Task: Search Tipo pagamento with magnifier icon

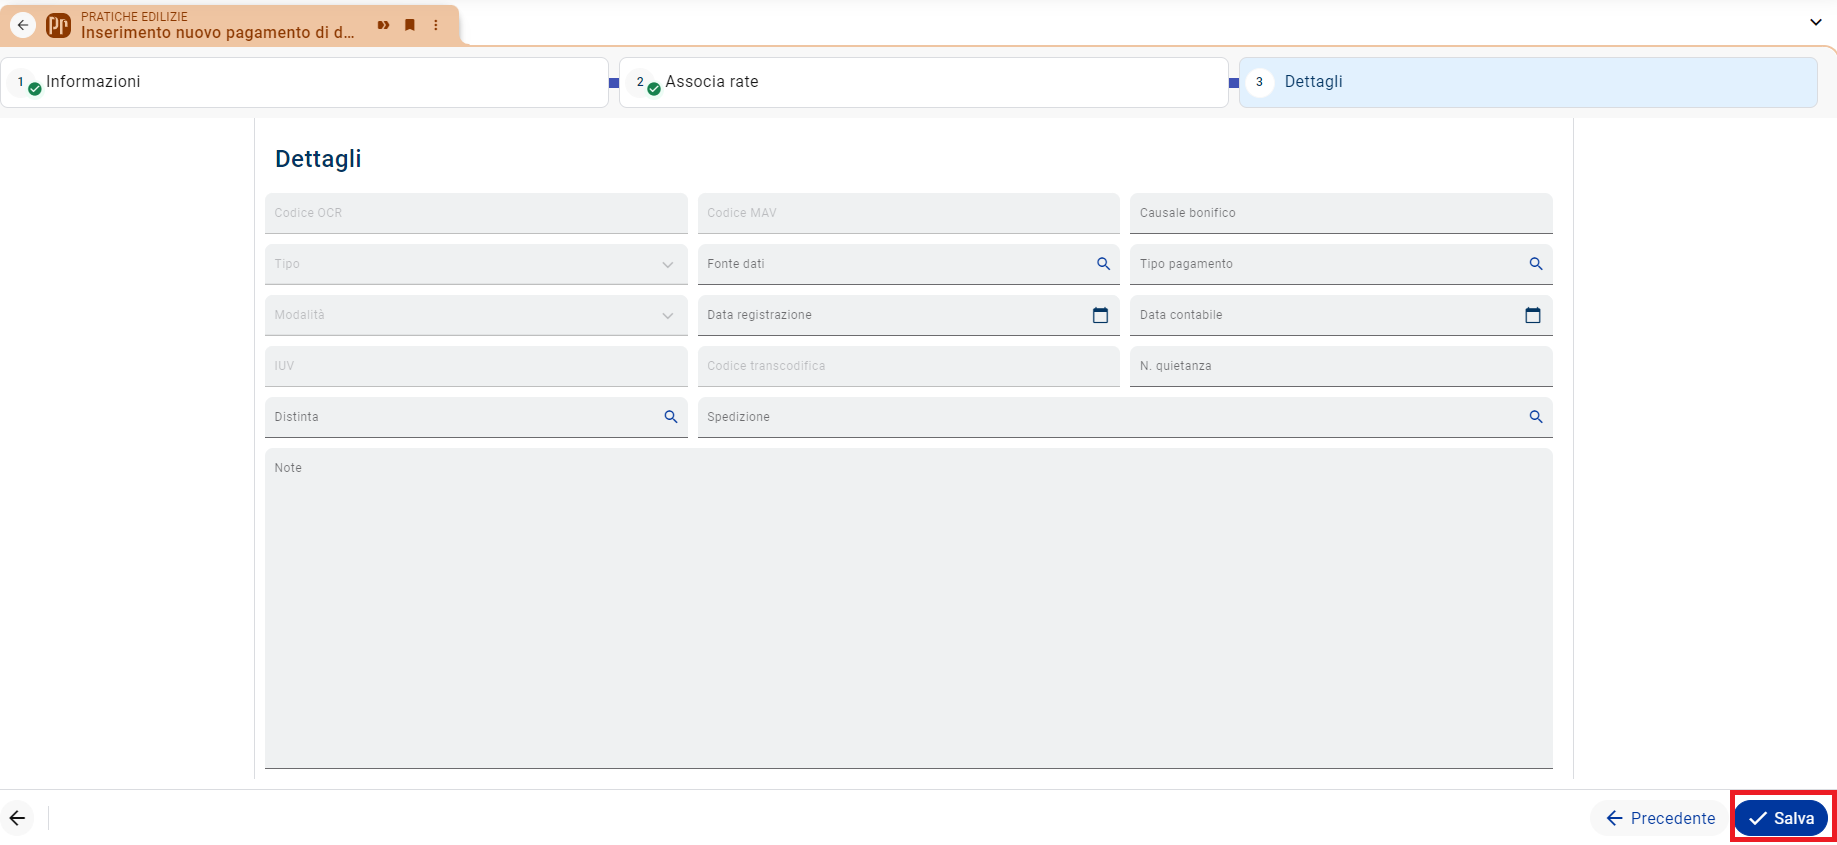Action: tap(1536, 264)
